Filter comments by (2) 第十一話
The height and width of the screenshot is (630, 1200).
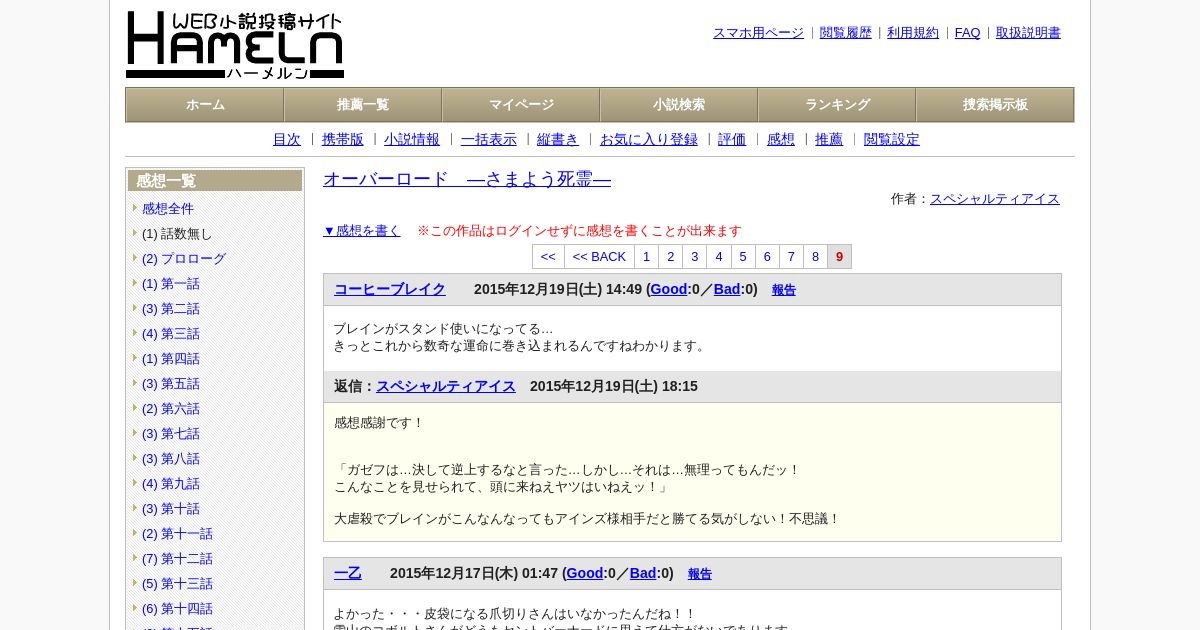coord(177,534)
